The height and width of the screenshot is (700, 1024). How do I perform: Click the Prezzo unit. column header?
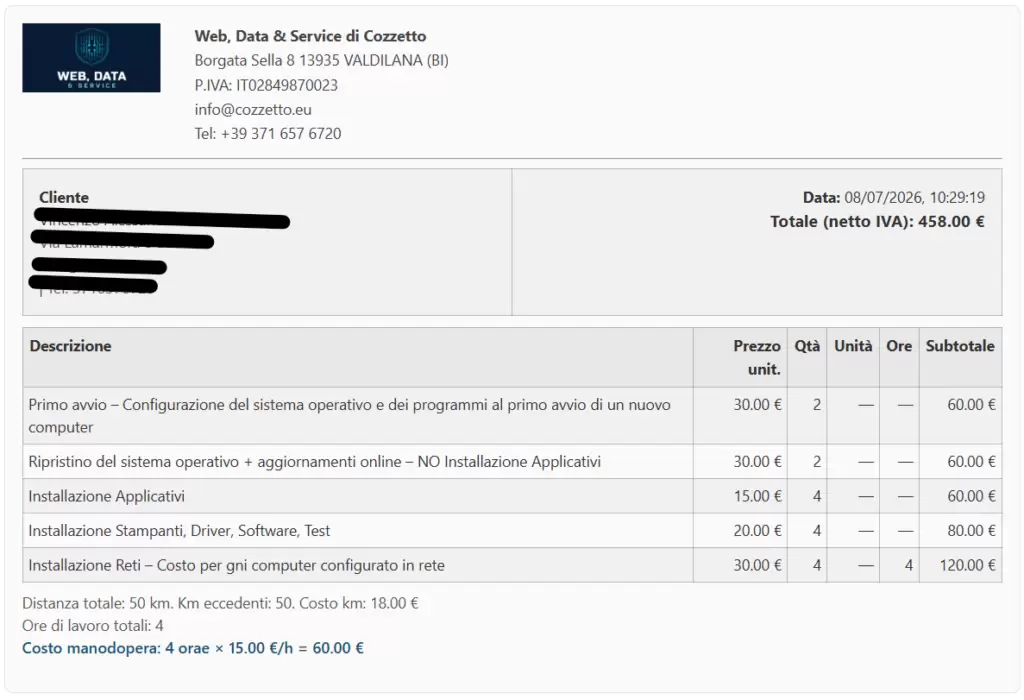click(x=756, y=357)
